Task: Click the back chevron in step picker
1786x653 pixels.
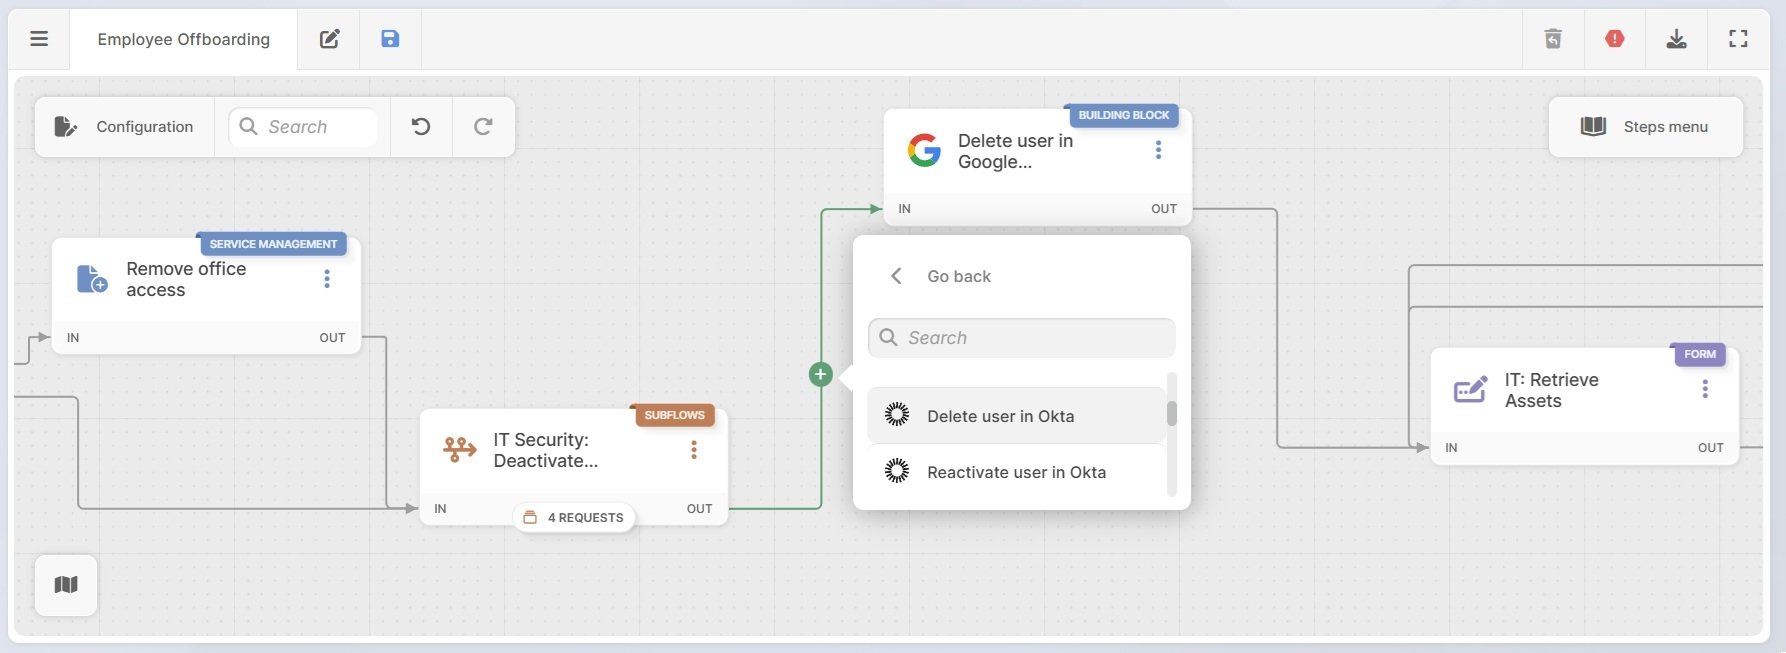Action: pyautogui.click(x=896, y=276)
